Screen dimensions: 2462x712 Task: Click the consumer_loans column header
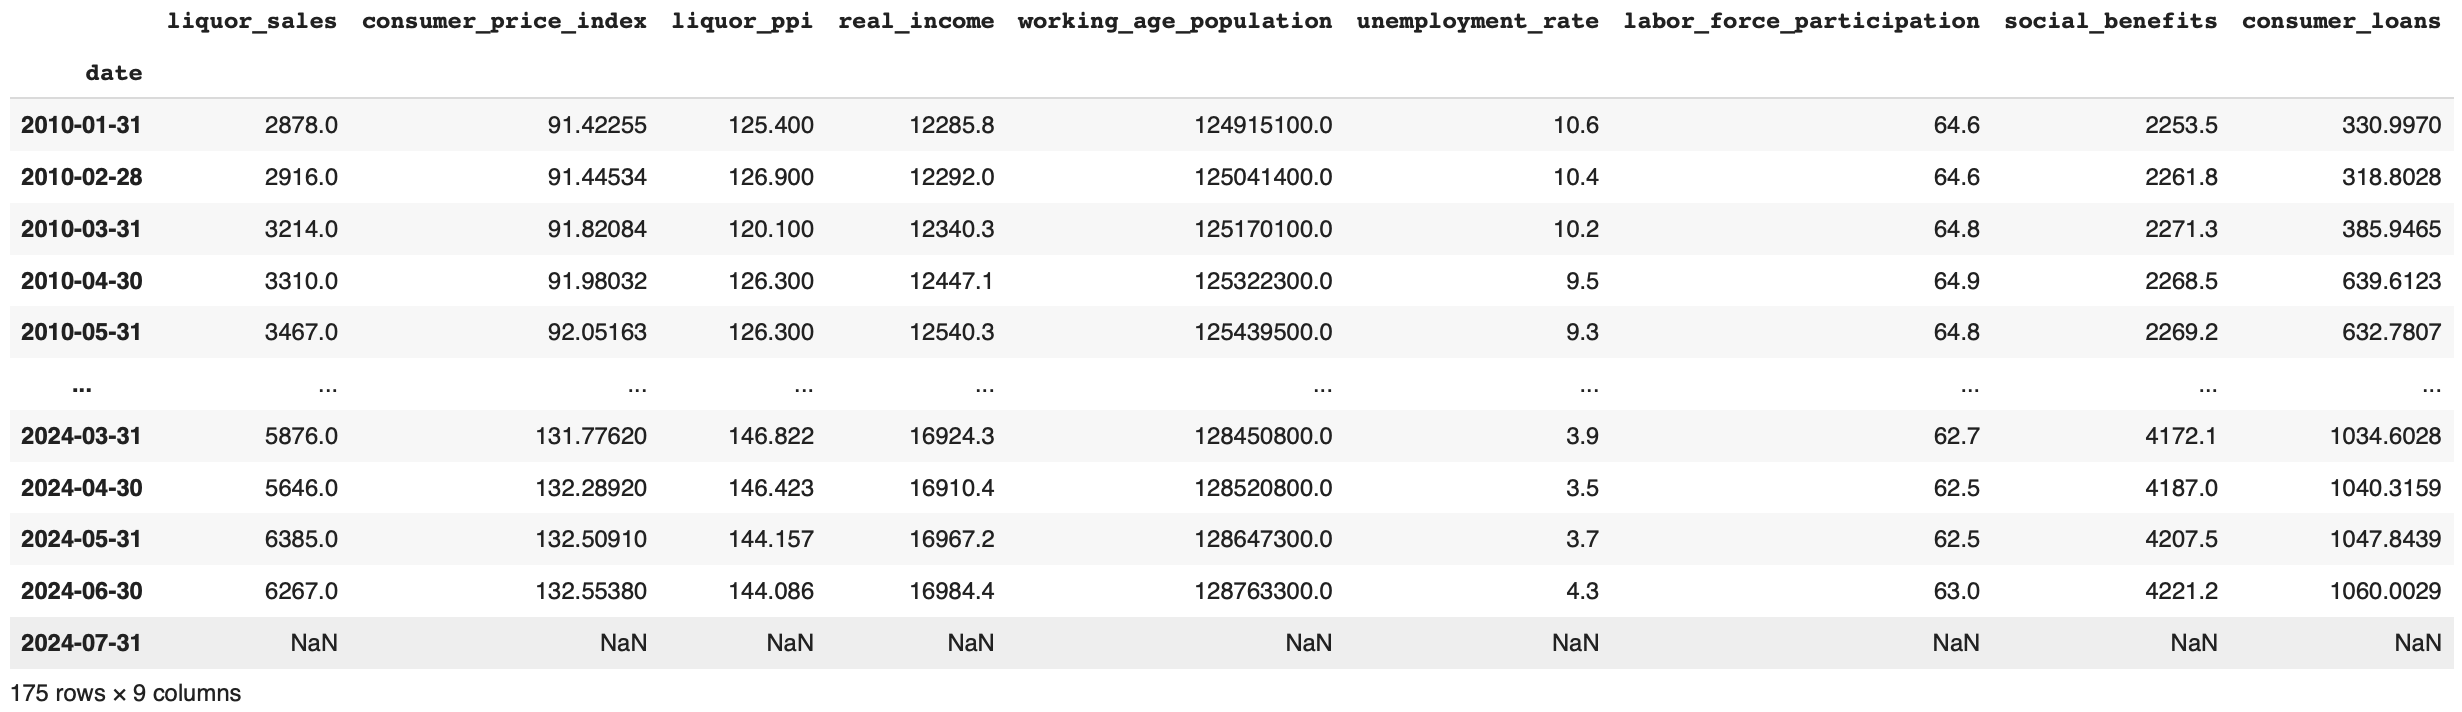(x=2341, y=21)
